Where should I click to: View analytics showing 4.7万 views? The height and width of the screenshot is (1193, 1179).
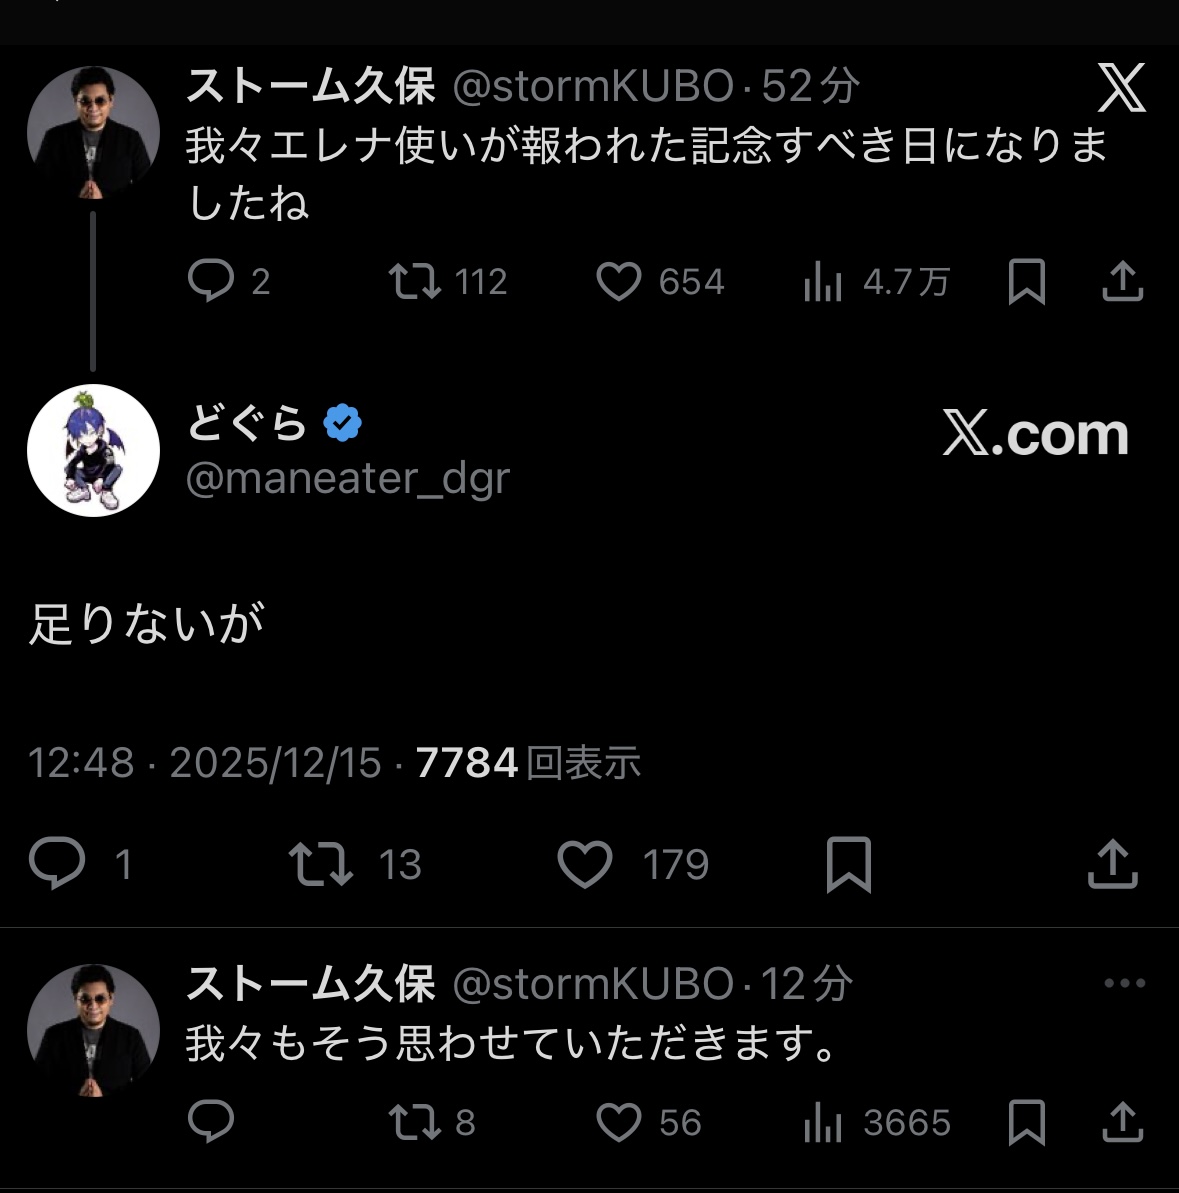tap(823, 282)
